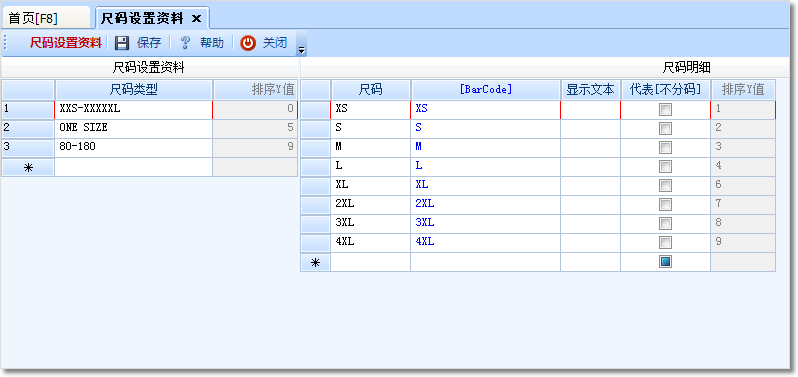Click blue BarCode cell 3XL
The height and width of the screenshot is (377, 798).
click(x=486, y=223)
